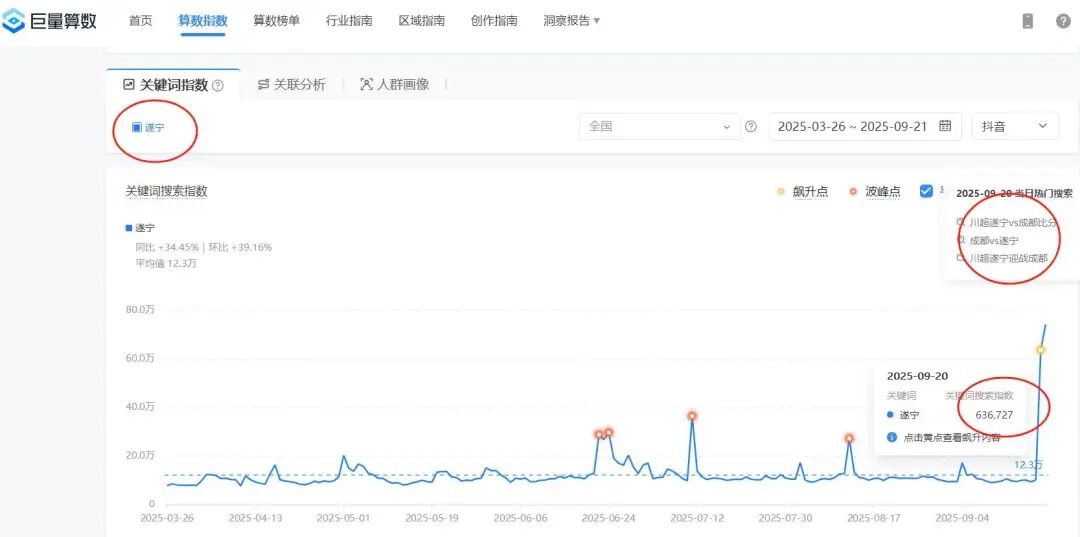Click the yellow surge point on 2025-09-20
1080x537 pixels.
(x=1041, y=350)
